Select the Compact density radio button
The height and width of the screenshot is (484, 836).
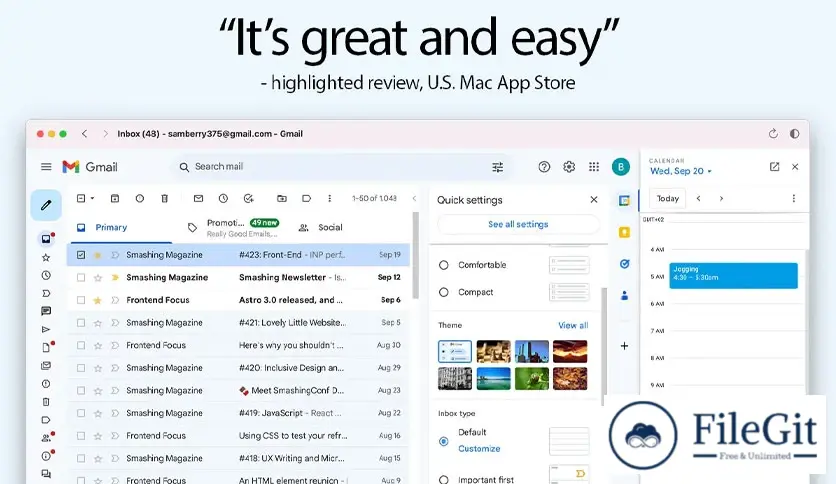[x=444, y=292]
